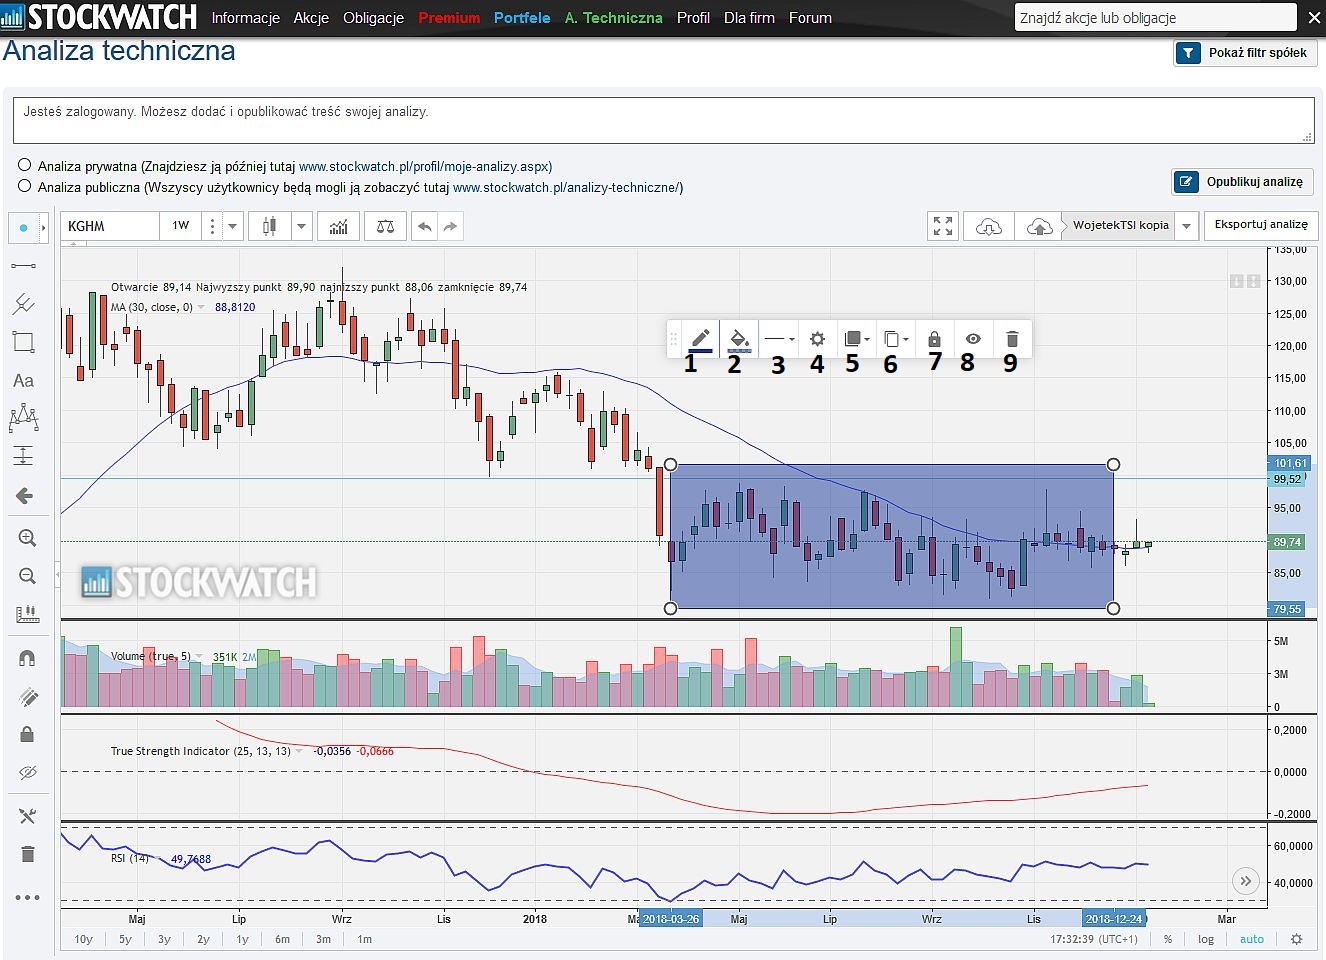Open the drawing tools settings wrench icon
The width and height of the screenshot is (1326, 960).
(x=27, y=816)
